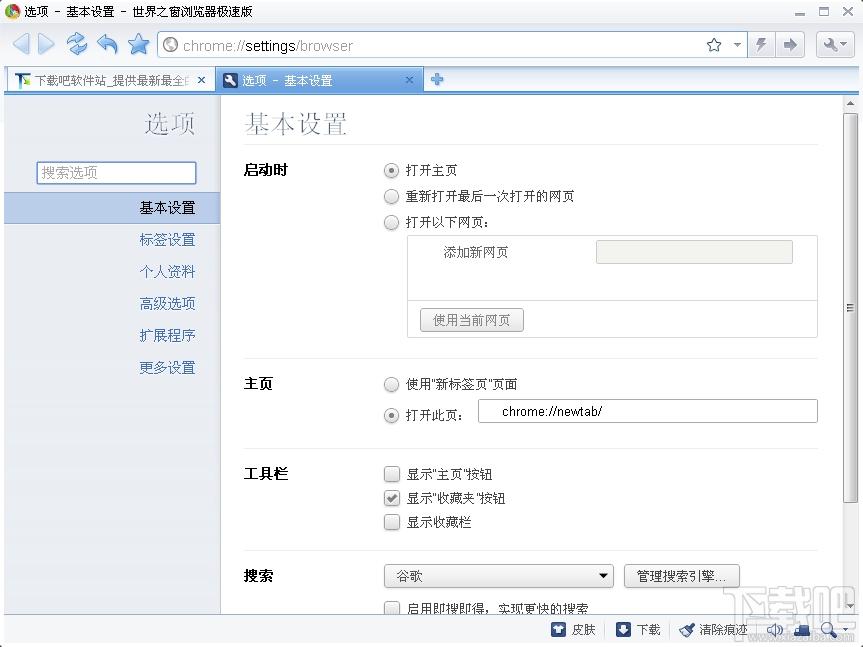Screen dimensions: 863x647
Task: Open page zoom magnifier icon
Action: point(828,629)
